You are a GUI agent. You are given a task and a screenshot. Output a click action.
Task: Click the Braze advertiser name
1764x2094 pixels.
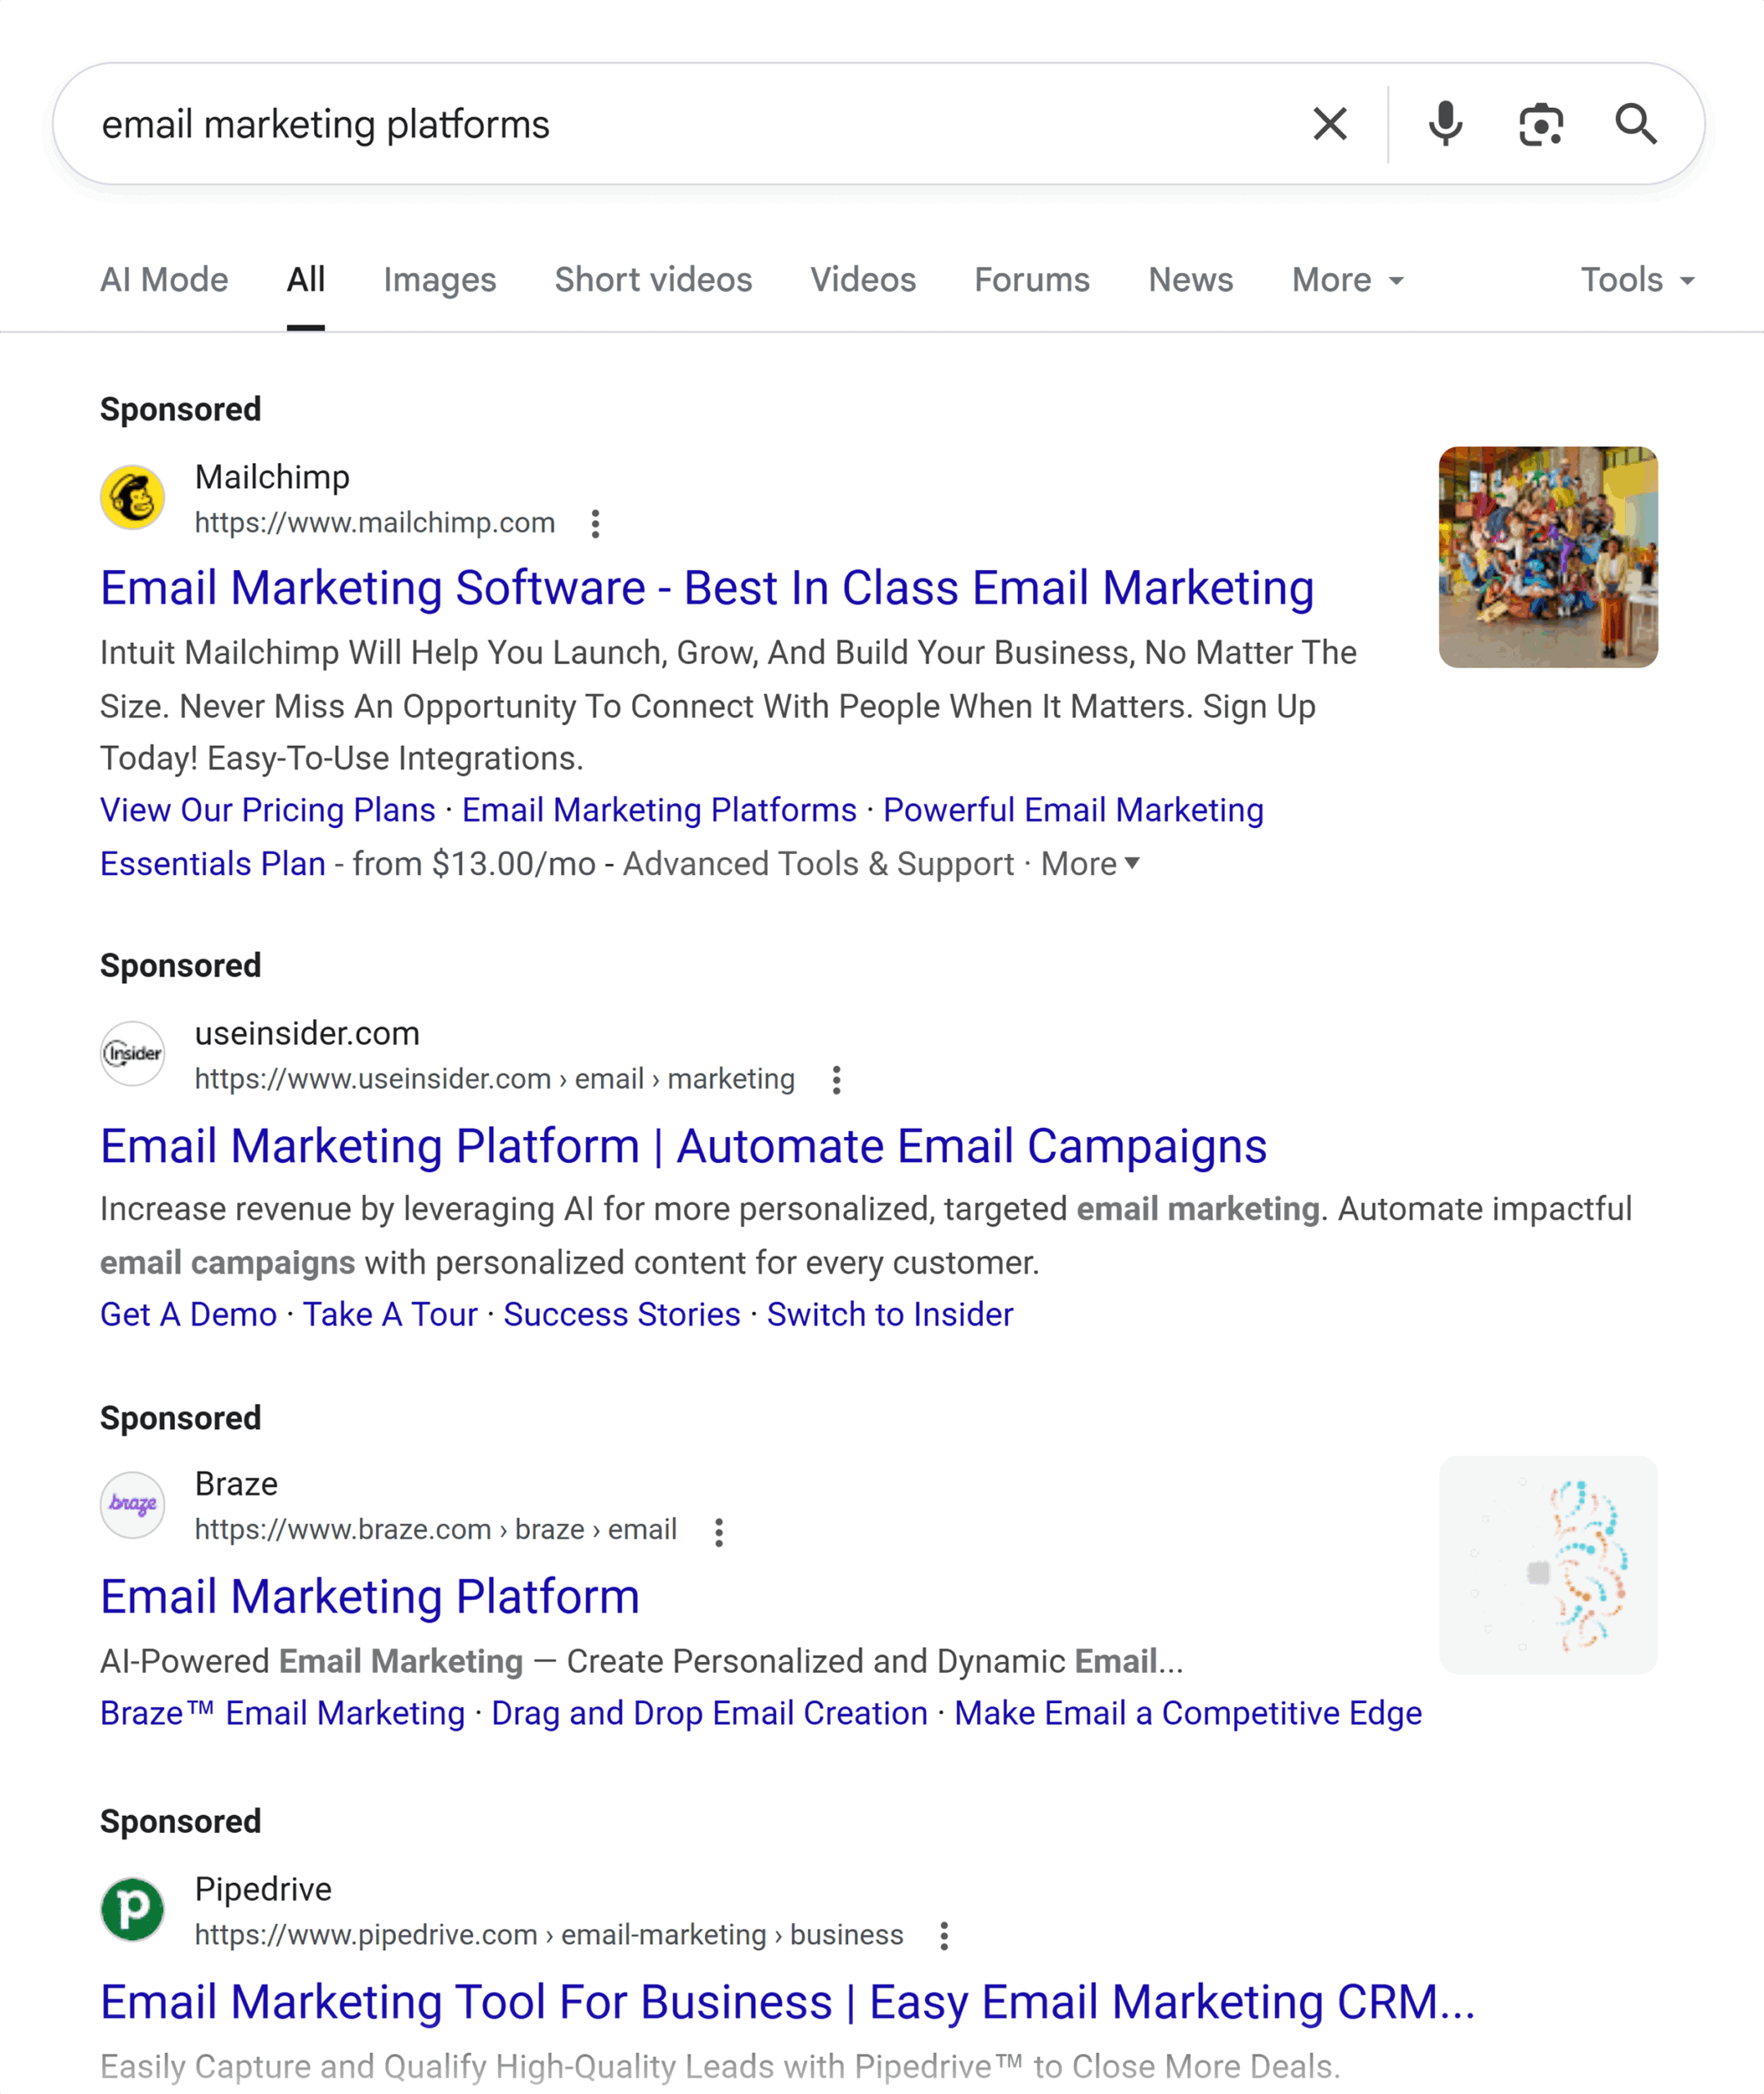pyautogui.click(x=236, y=1484)
